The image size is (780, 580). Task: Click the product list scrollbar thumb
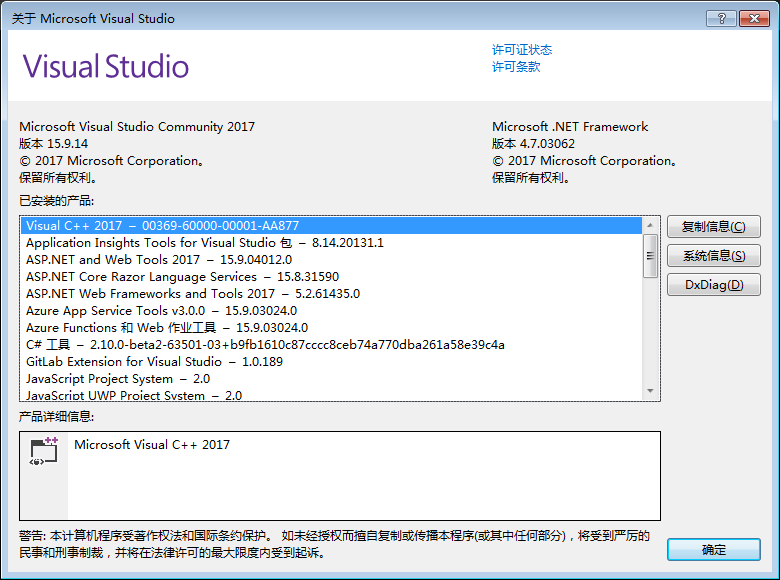650,256
